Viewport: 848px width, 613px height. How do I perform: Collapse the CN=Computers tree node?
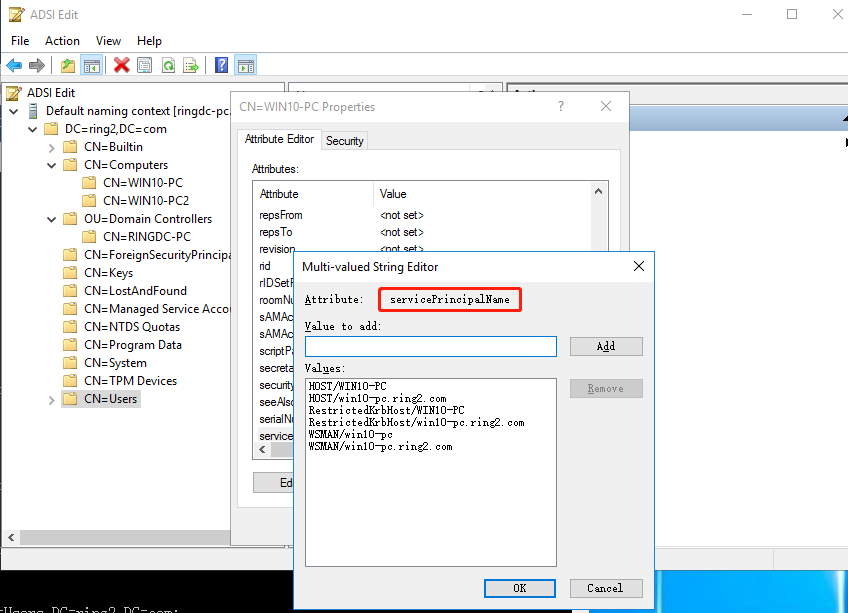point(52,165)
